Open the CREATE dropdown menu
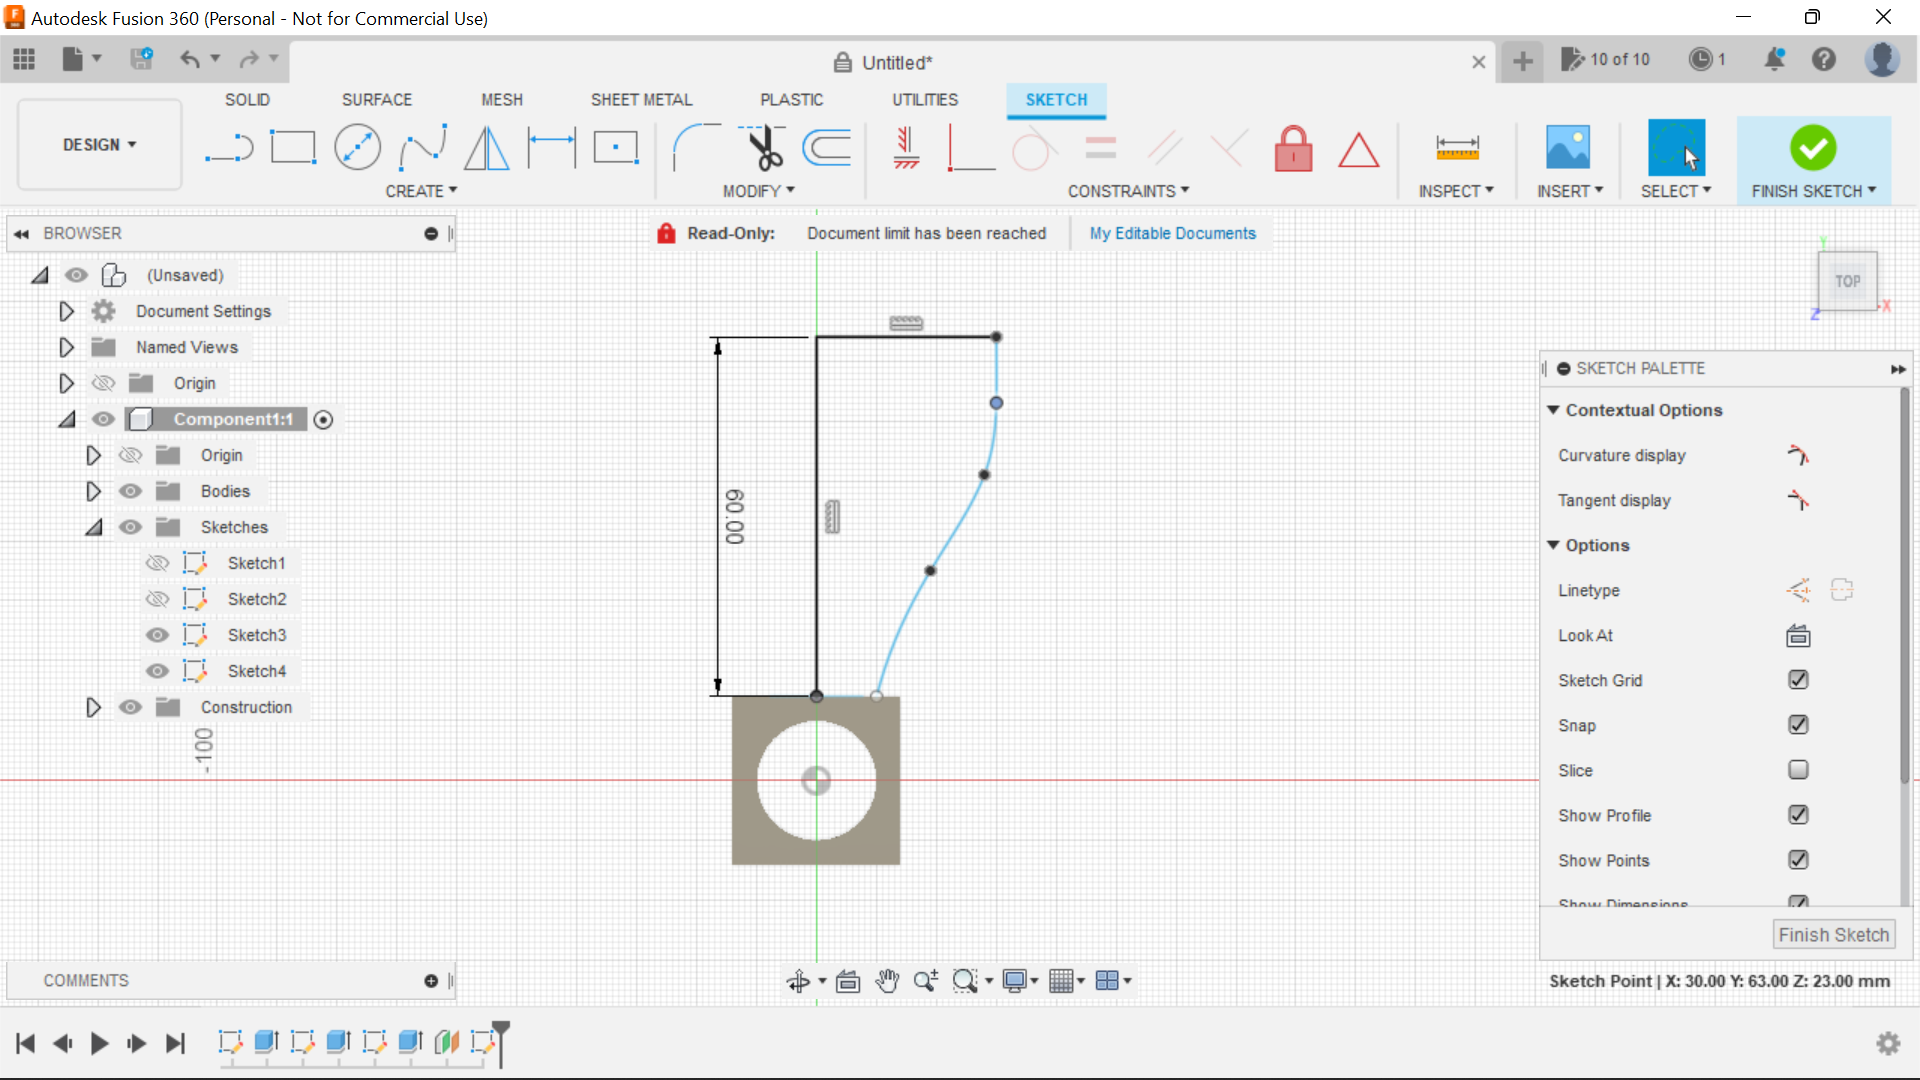1920x1080 pixels. 421,191
